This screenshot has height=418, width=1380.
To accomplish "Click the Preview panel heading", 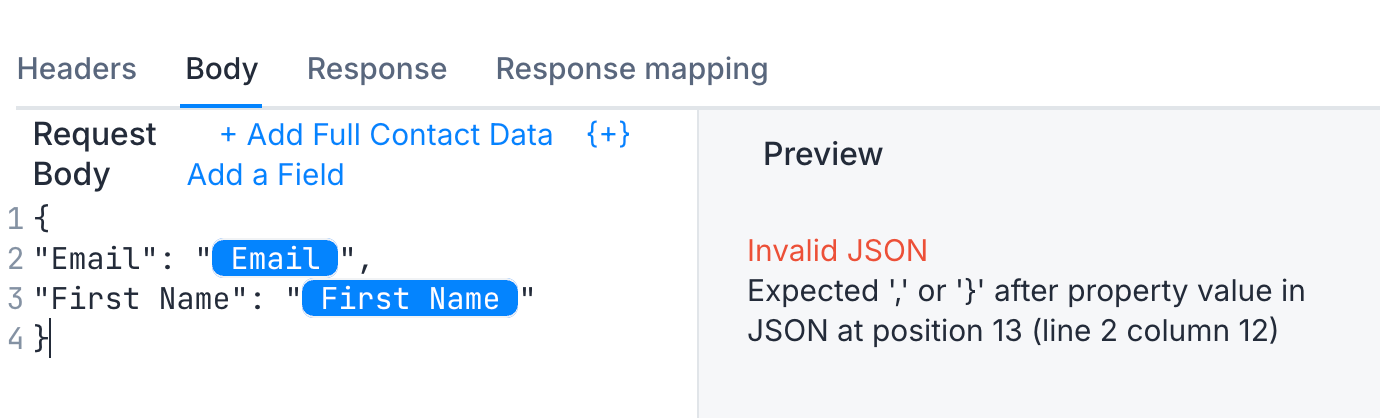I will tap(823, 154).
